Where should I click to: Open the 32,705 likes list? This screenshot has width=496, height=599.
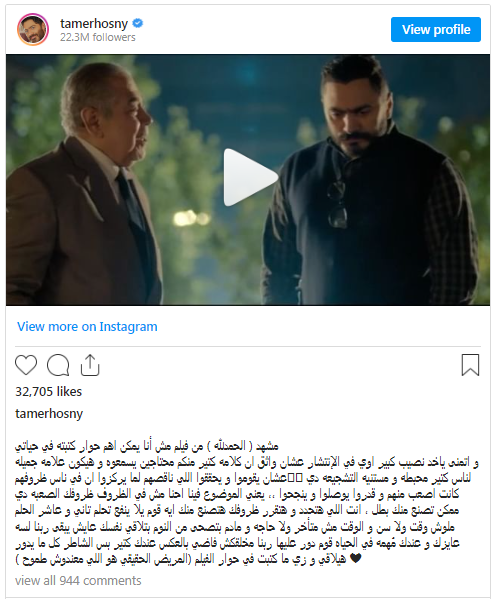point(49,392)
